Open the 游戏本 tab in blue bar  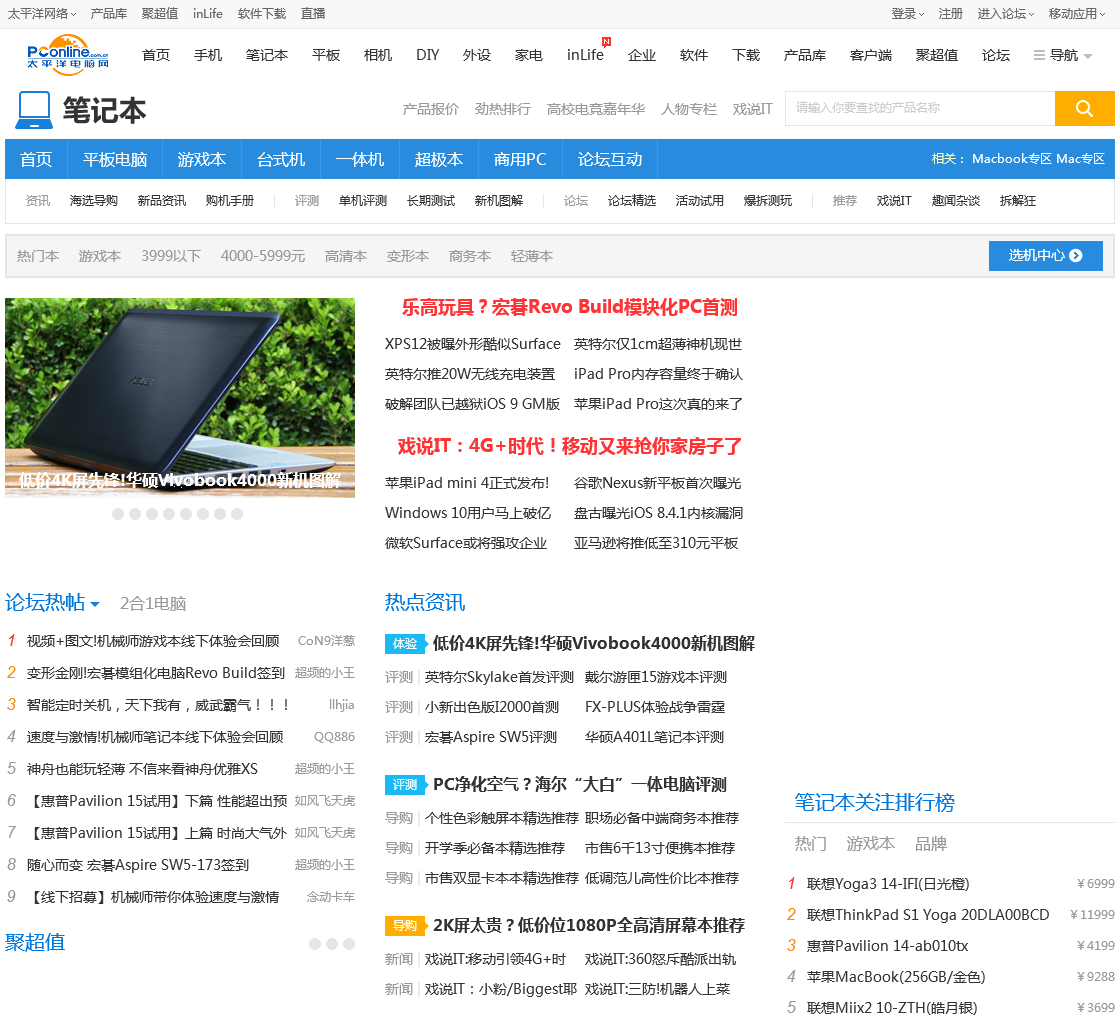(x=201, y=159)
